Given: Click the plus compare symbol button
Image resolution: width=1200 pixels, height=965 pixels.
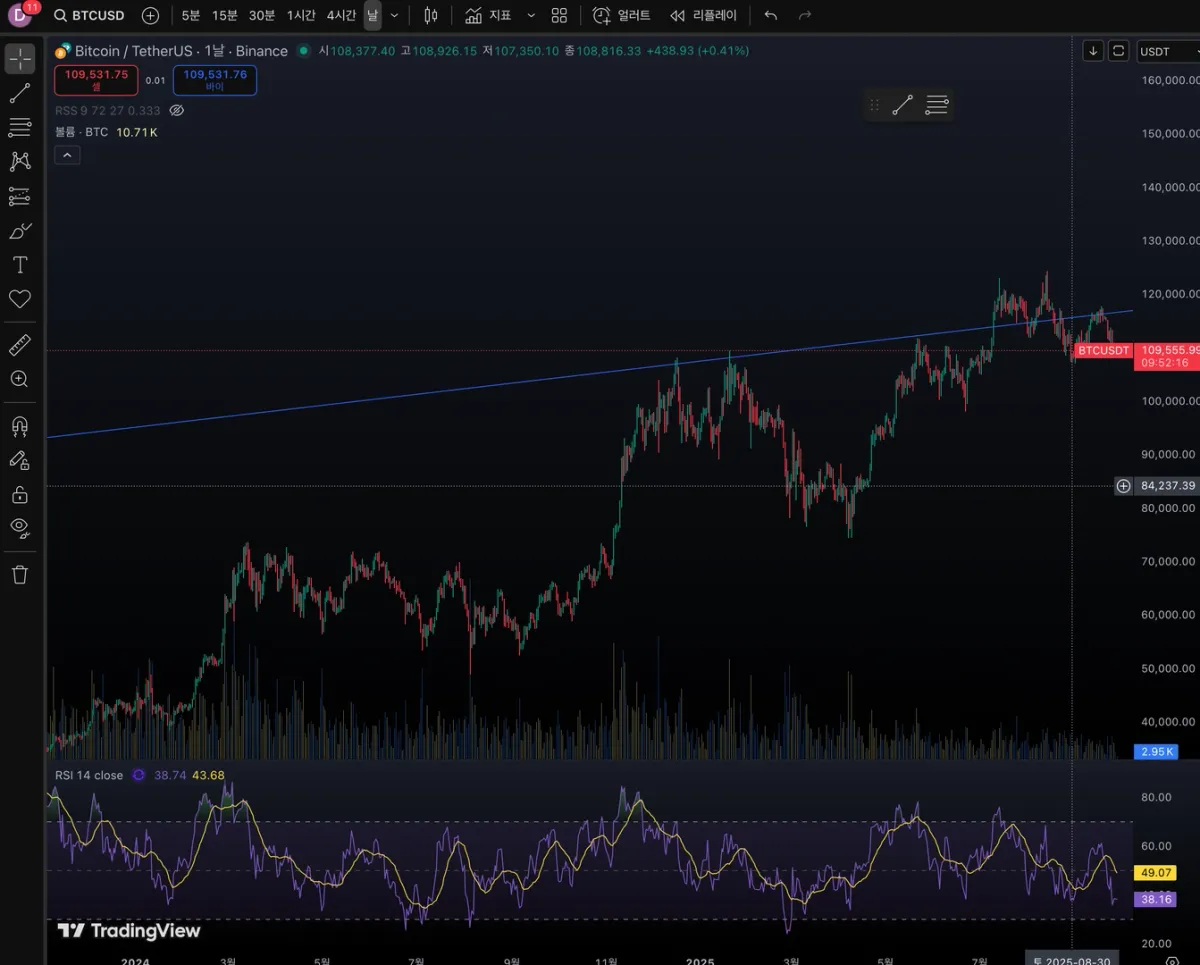Looking at the screenshot, I should click(x=150, y=15).
